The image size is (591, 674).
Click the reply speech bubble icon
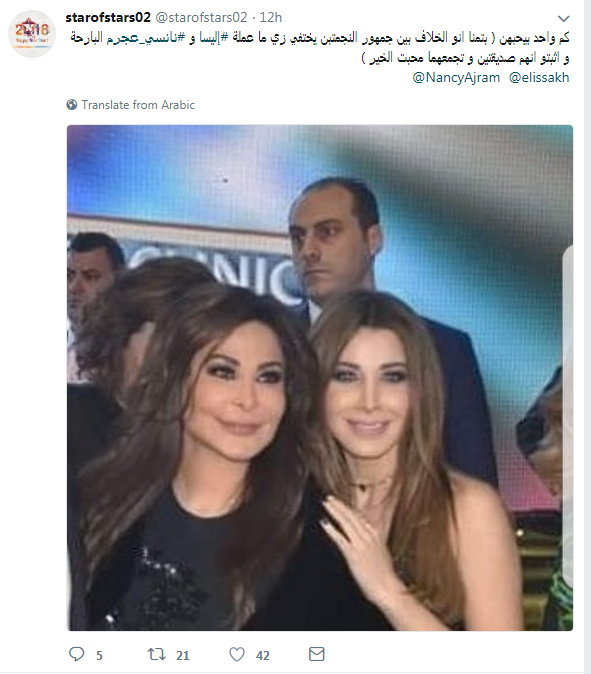pyautogui.click(x=77, y=654)
